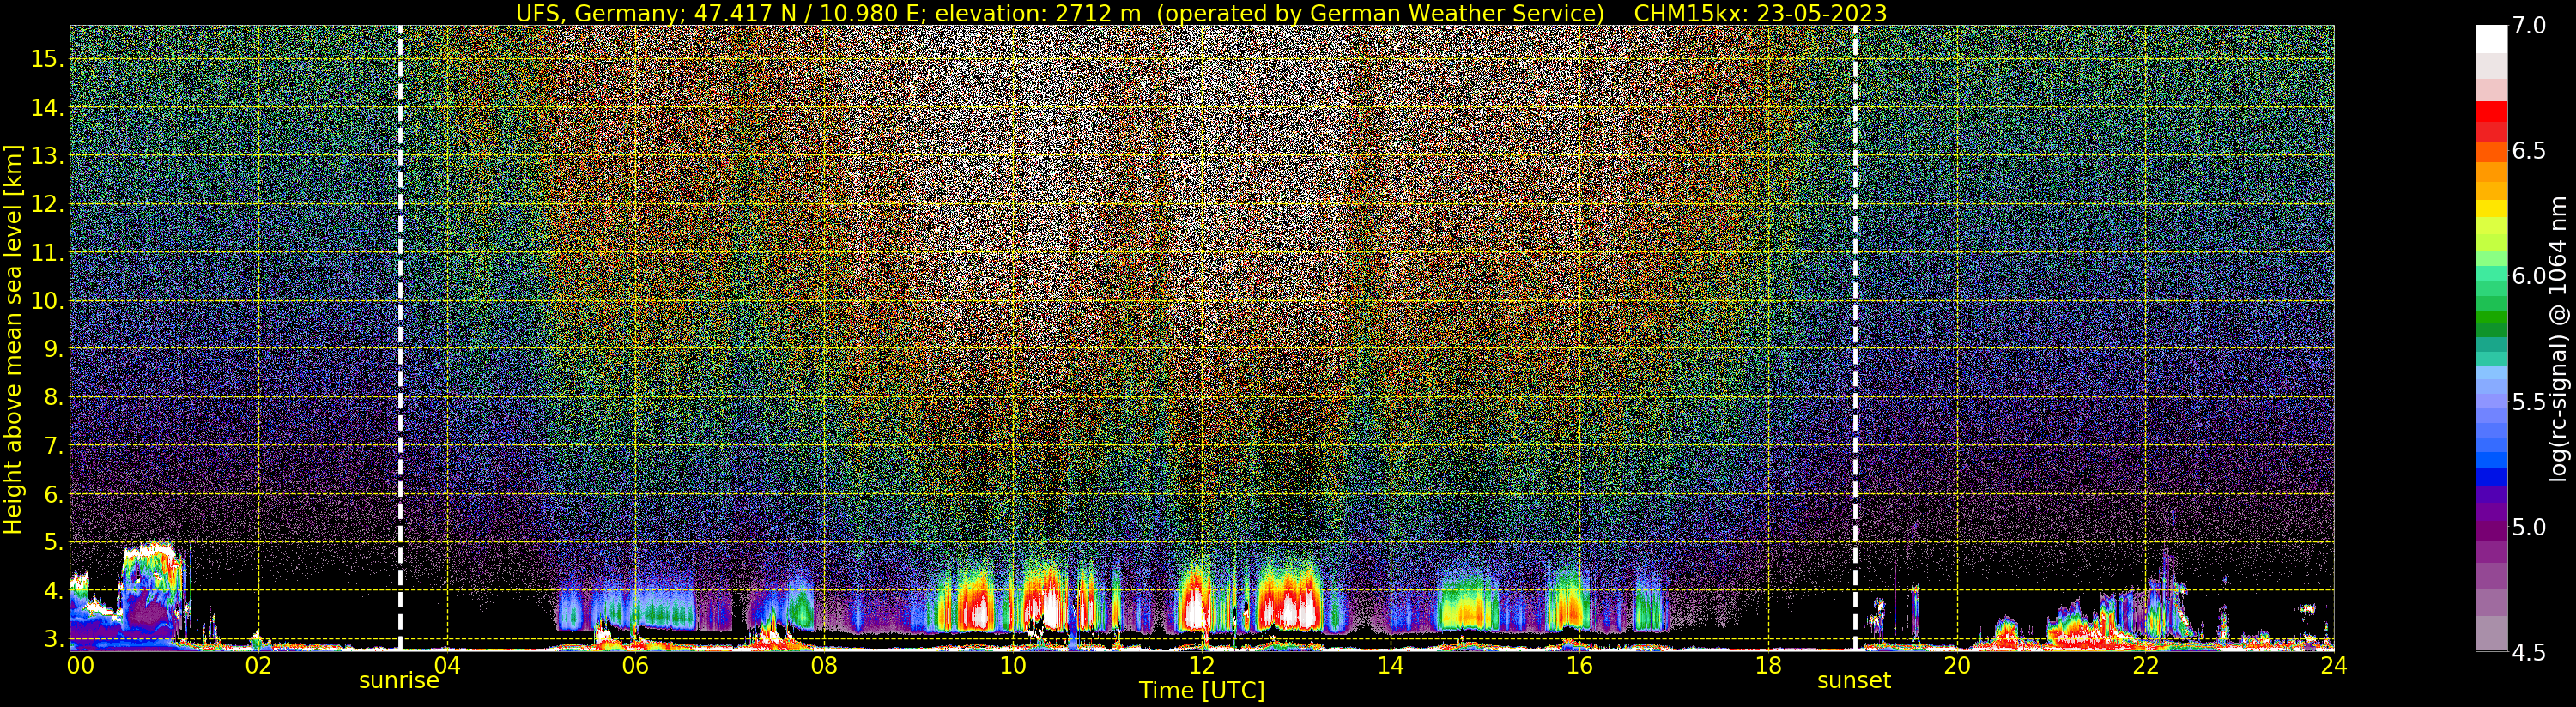Click the 10. tick on the height axis
The width and height of the screenshot is (2576, 707).
[47, 302]
